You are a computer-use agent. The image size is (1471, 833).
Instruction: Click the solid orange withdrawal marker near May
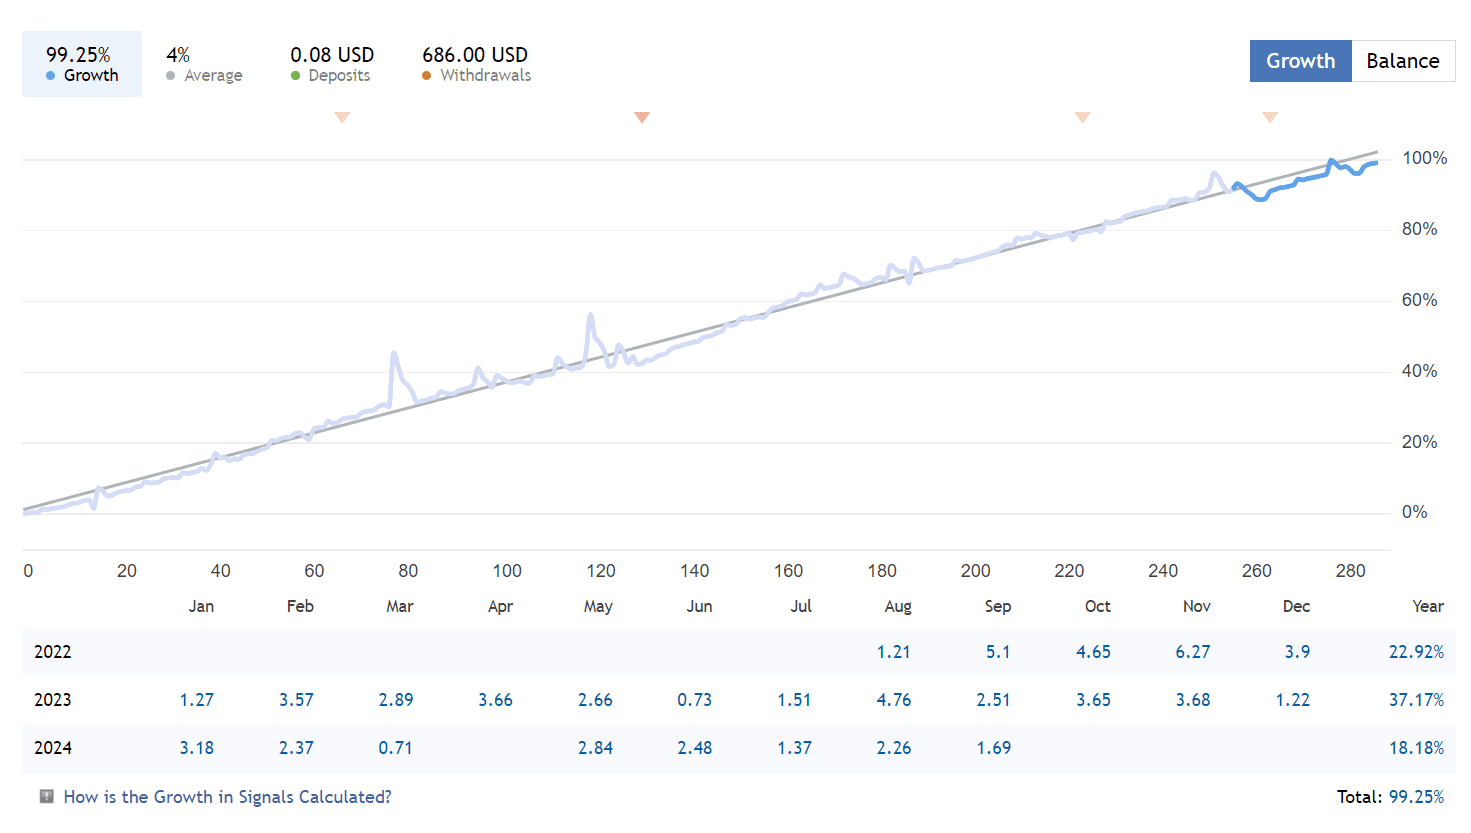(642, 117)
